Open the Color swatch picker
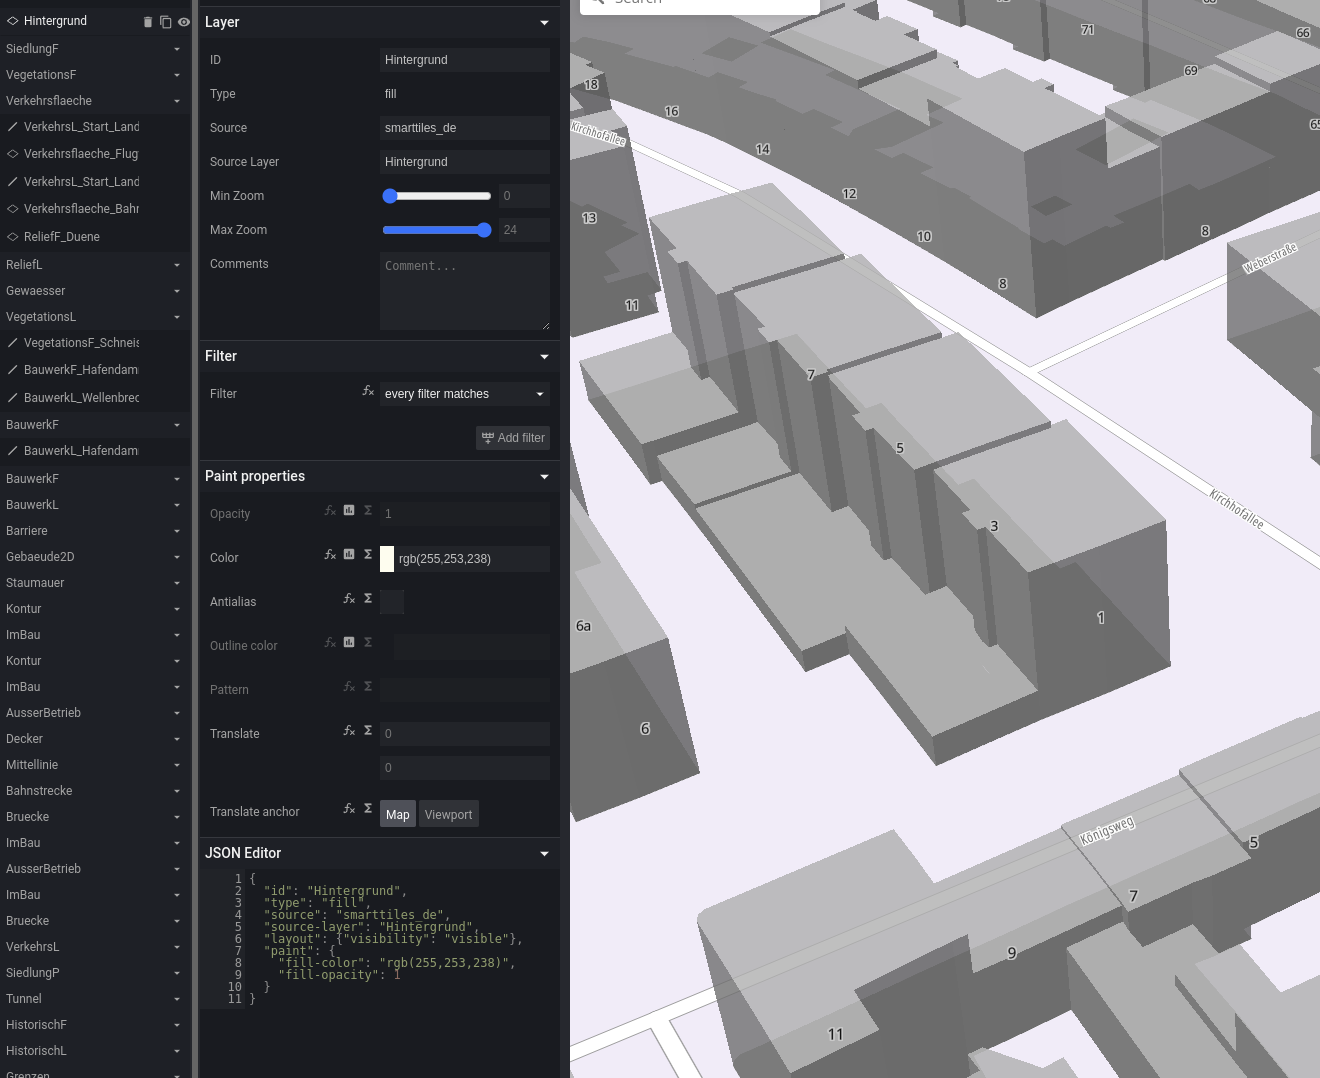Viewport: 1320px width, 1078px height. point(387,559)
